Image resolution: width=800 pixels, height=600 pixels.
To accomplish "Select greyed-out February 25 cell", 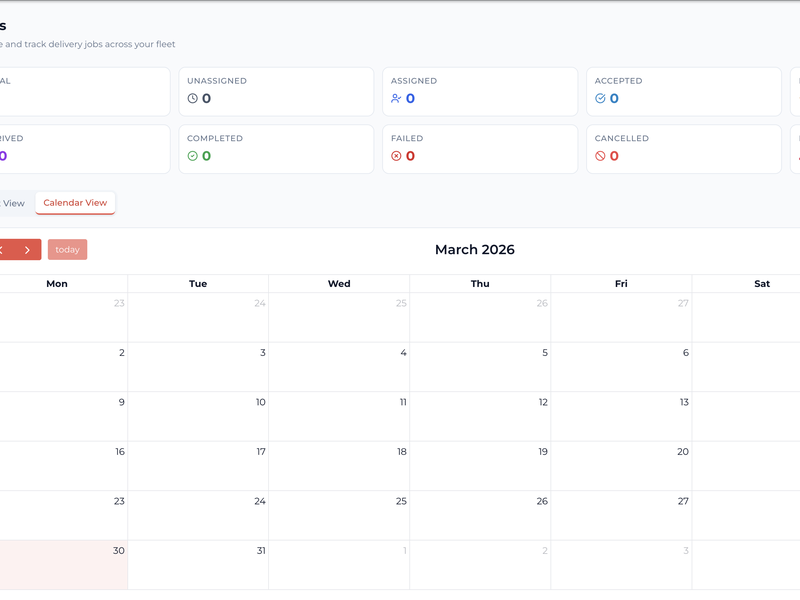I will (x=339, y=317).
